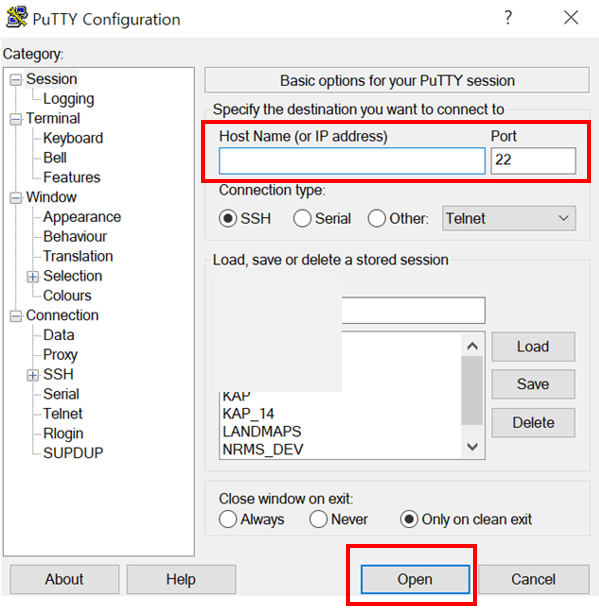This screenshot has height=608, width=599.
Task: Click the Delete session button
Action: pos(533,423)
